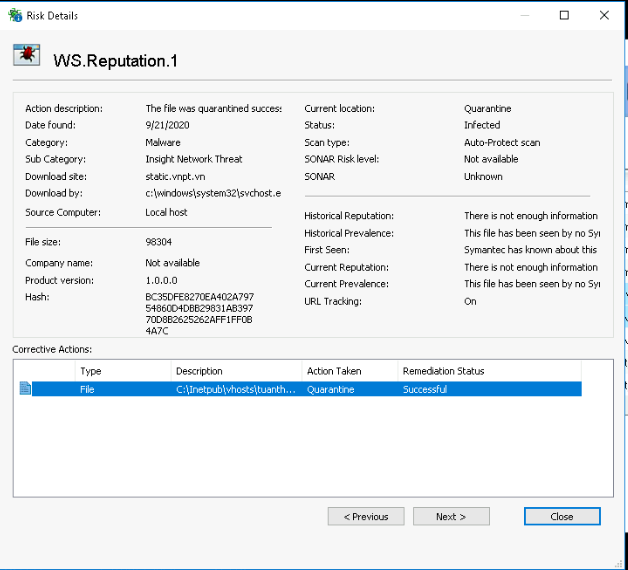Close the Risk Details window
Screen dimensions: 628x570
point(604,15)
